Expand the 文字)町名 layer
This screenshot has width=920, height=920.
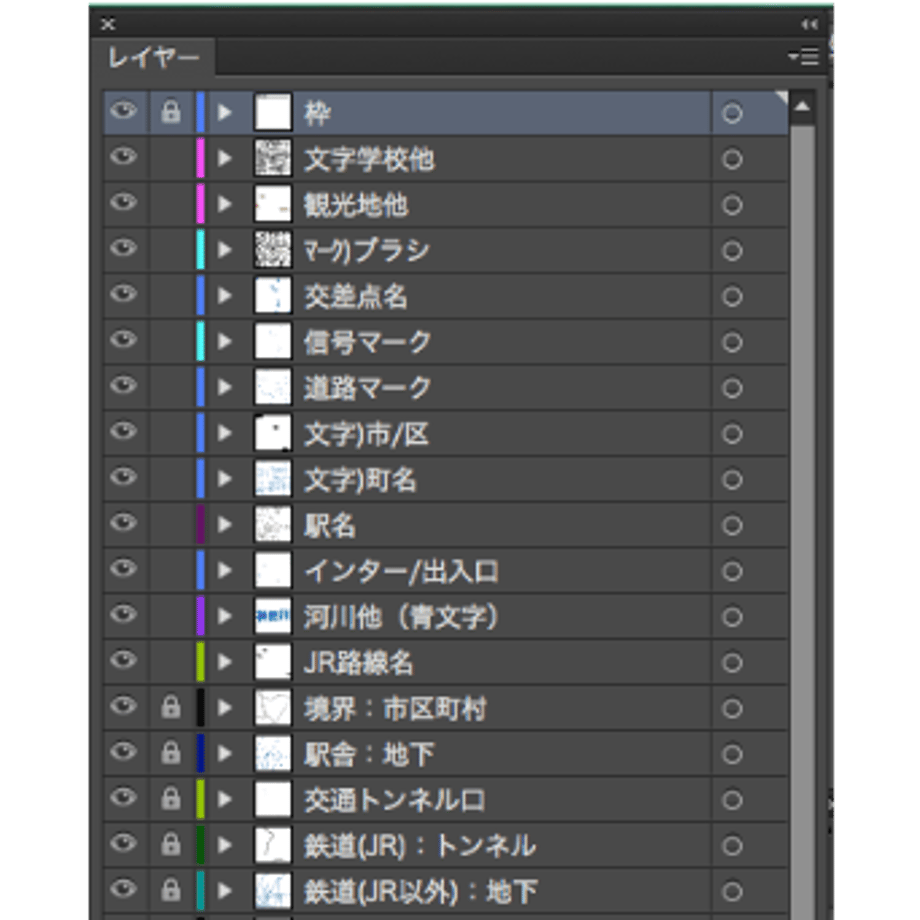pos(225,478)
